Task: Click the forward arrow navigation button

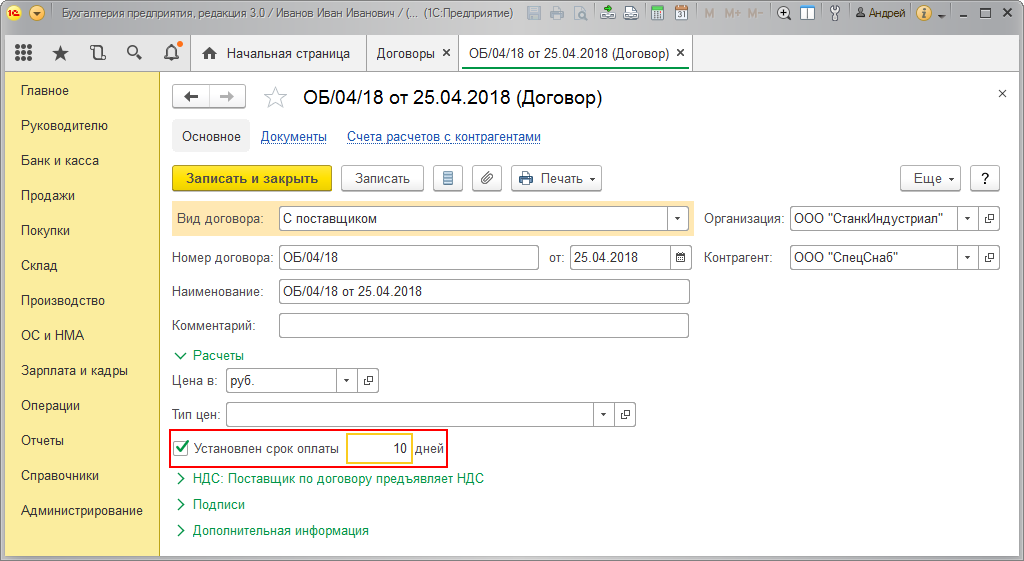Action: click(227, 97)
